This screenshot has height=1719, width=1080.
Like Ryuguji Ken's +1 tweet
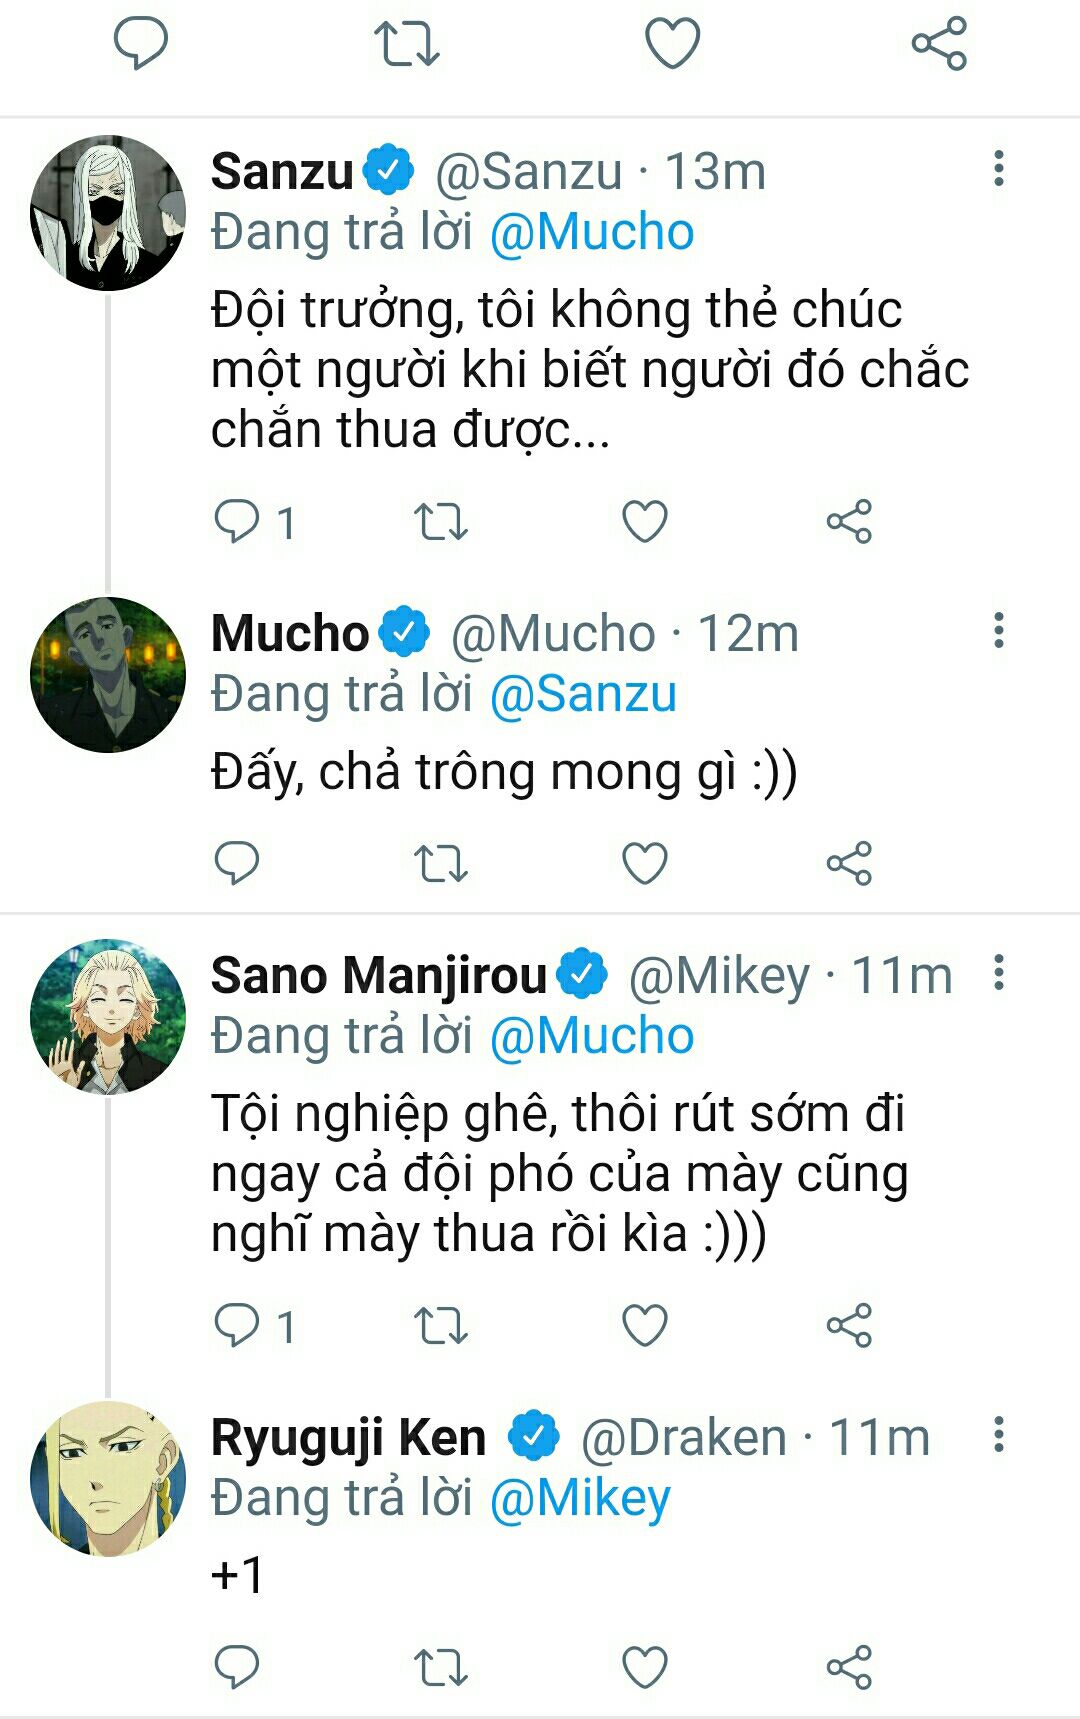[x=645, y=1667]
